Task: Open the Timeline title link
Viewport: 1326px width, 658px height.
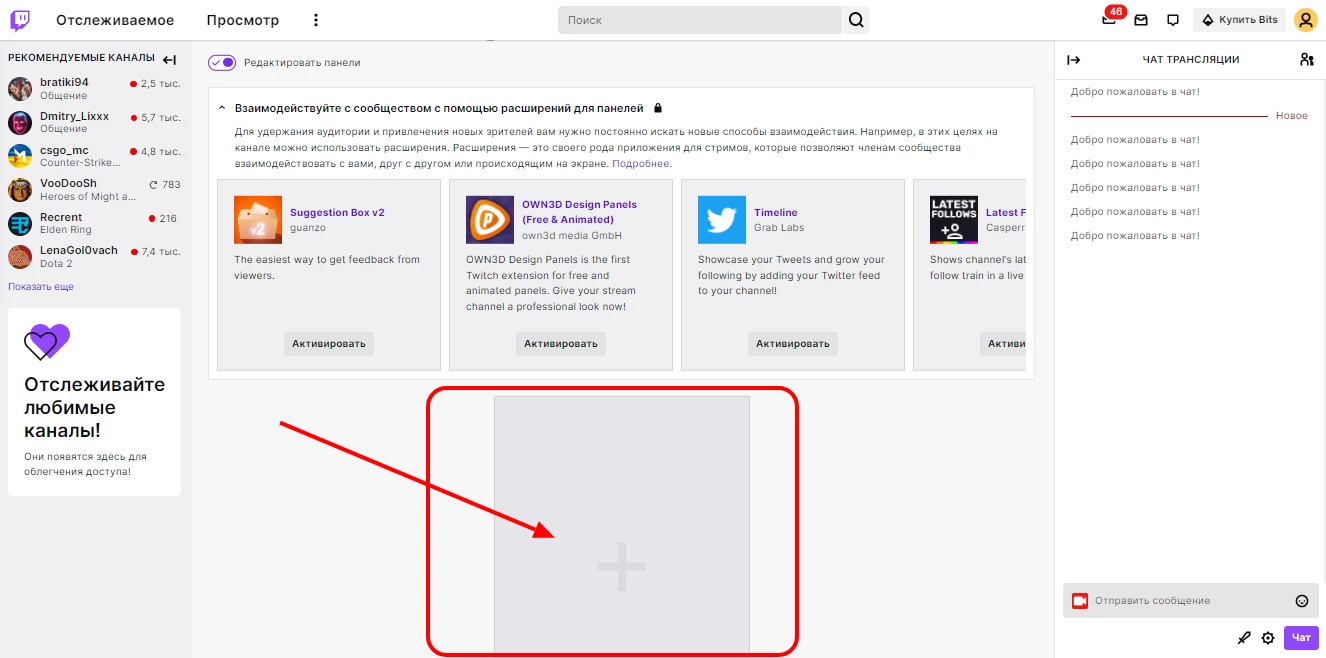Action: [x=776, y=212]
